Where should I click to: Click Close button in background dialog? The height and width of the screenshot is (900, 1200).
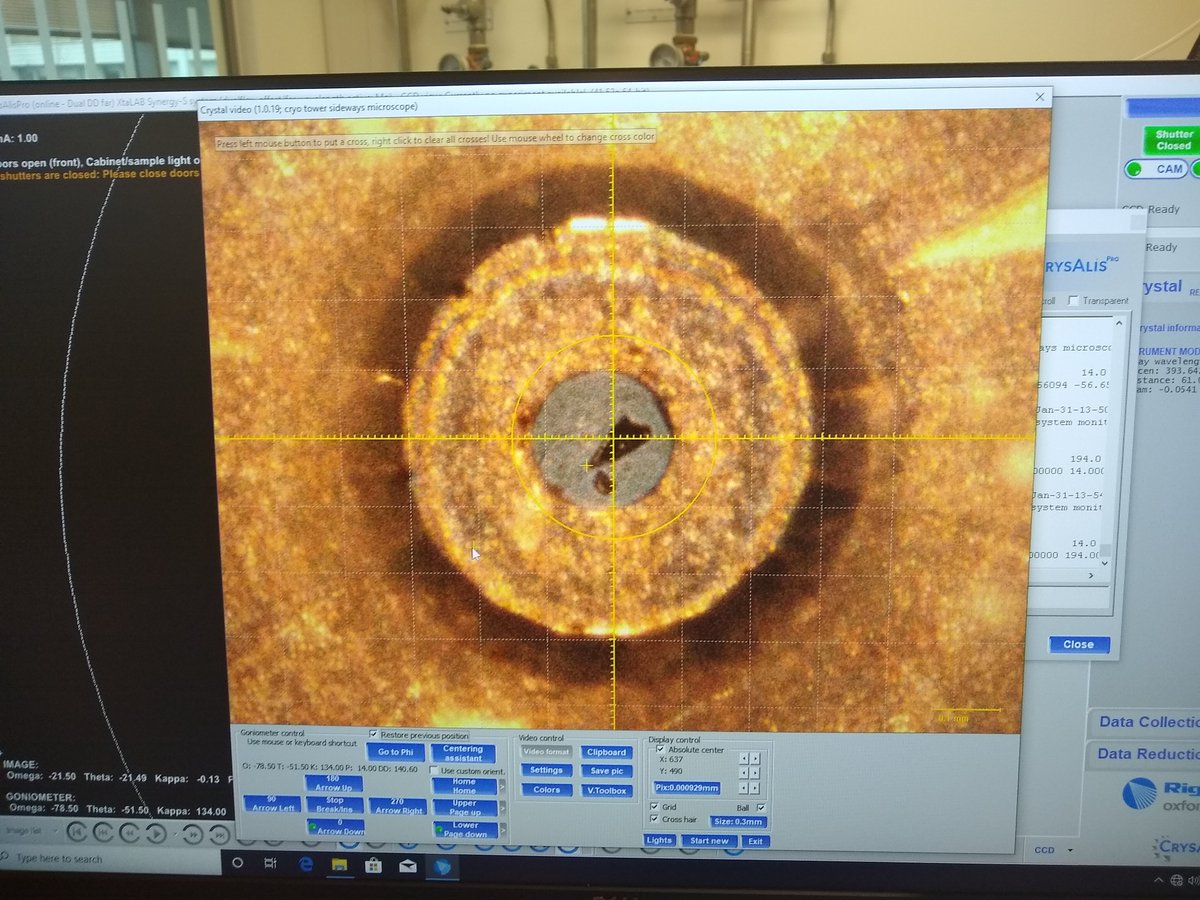pos(1079,644)
